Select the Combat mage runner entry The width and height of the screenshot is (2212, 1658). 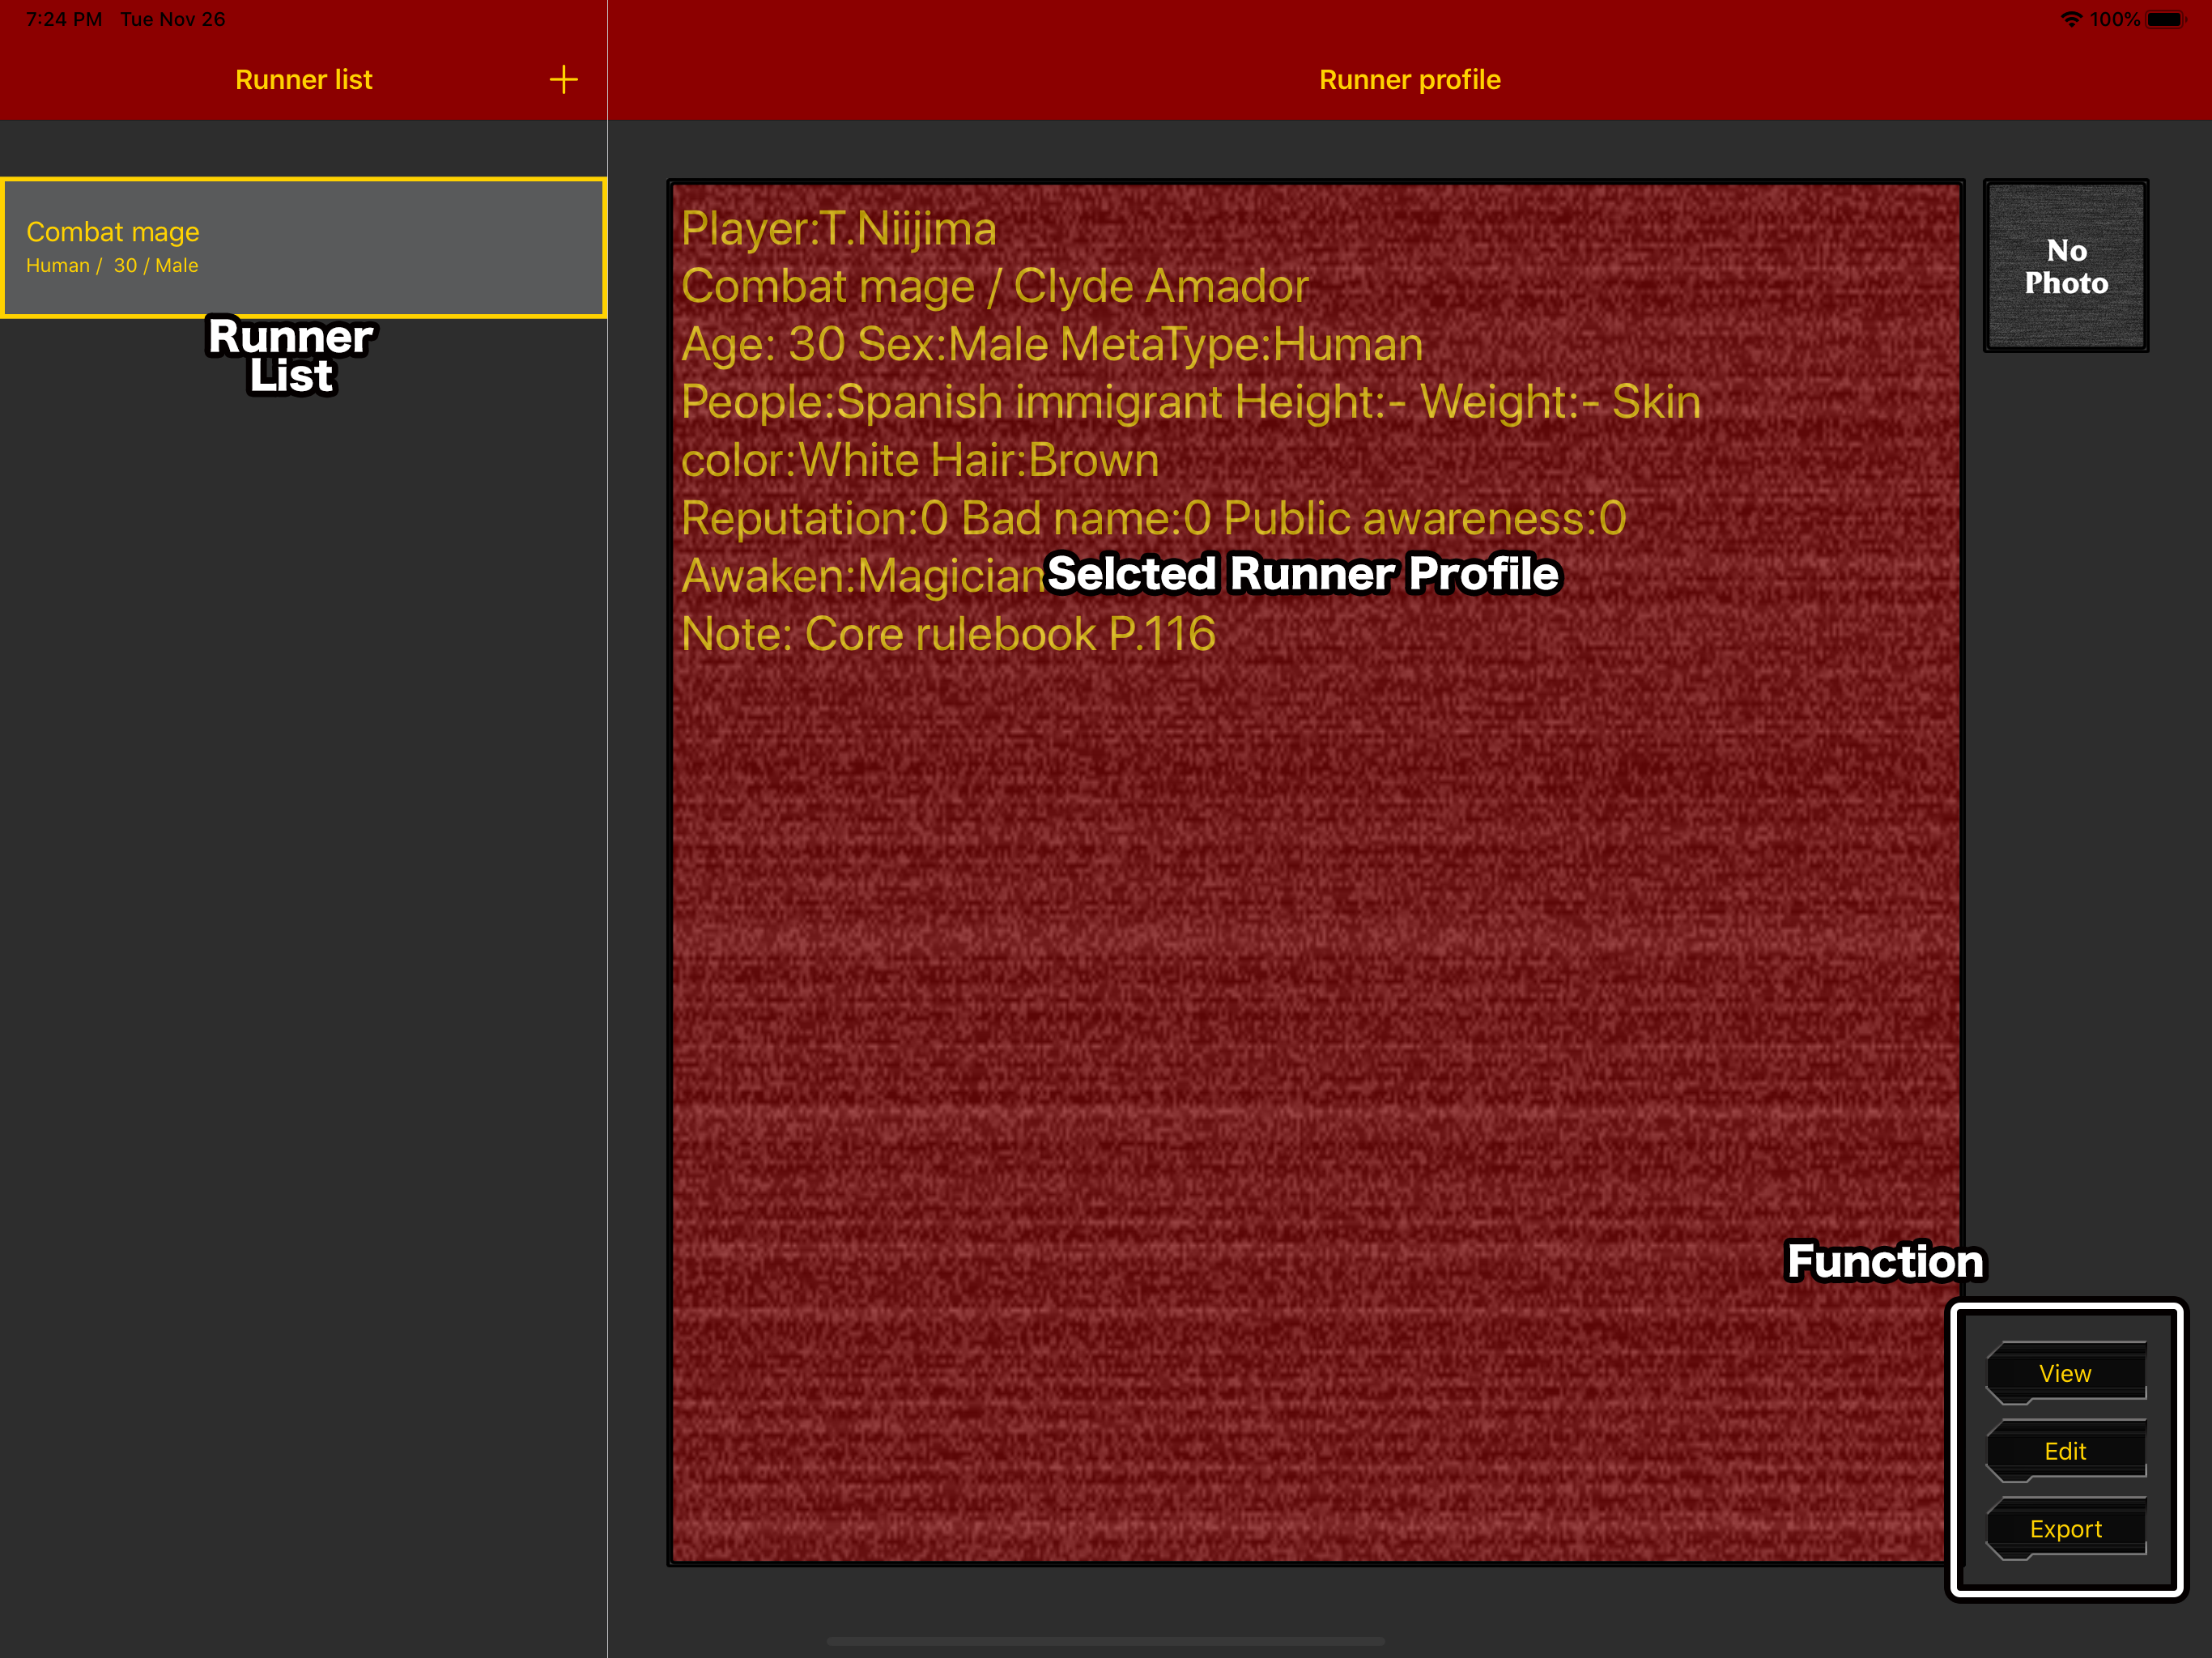(303, 247)
